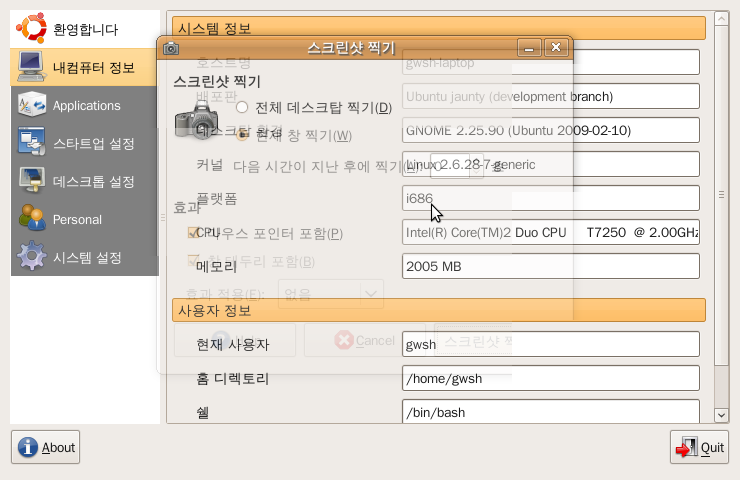
Task: Click the 커널 field with Linux 2.6.28-7-generic
Action: (x=551, y=164)
